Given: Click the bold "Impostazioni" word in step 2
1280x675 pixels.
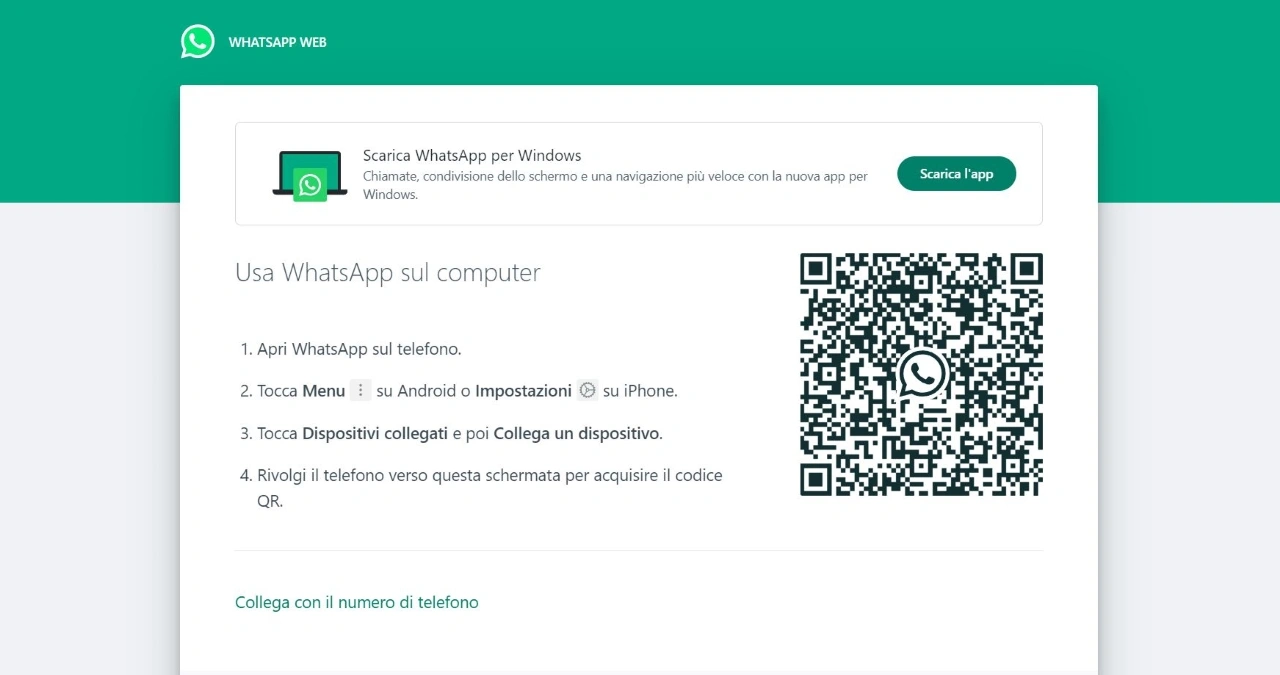Looking at the screenshot, I should pyautogui.click(x=523, y=391).
